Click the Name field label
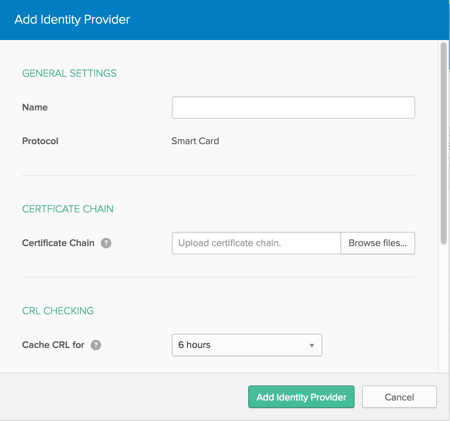 (x=35, y=107)
